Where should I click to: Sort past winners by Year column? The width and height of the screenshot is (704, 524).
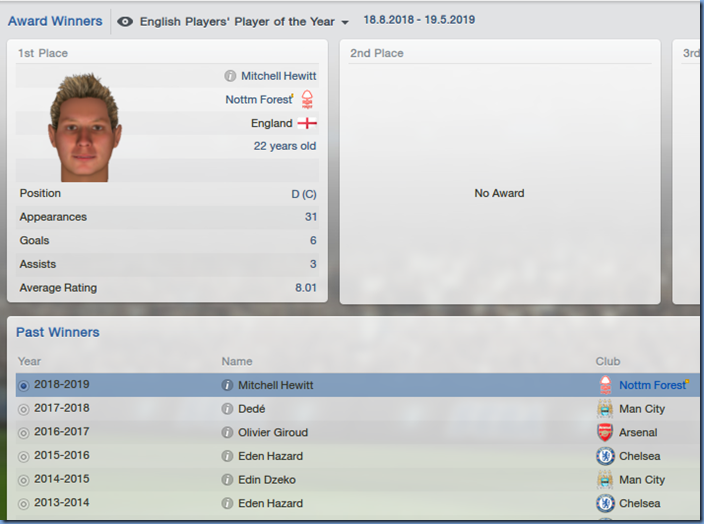[x=29, y=361]
